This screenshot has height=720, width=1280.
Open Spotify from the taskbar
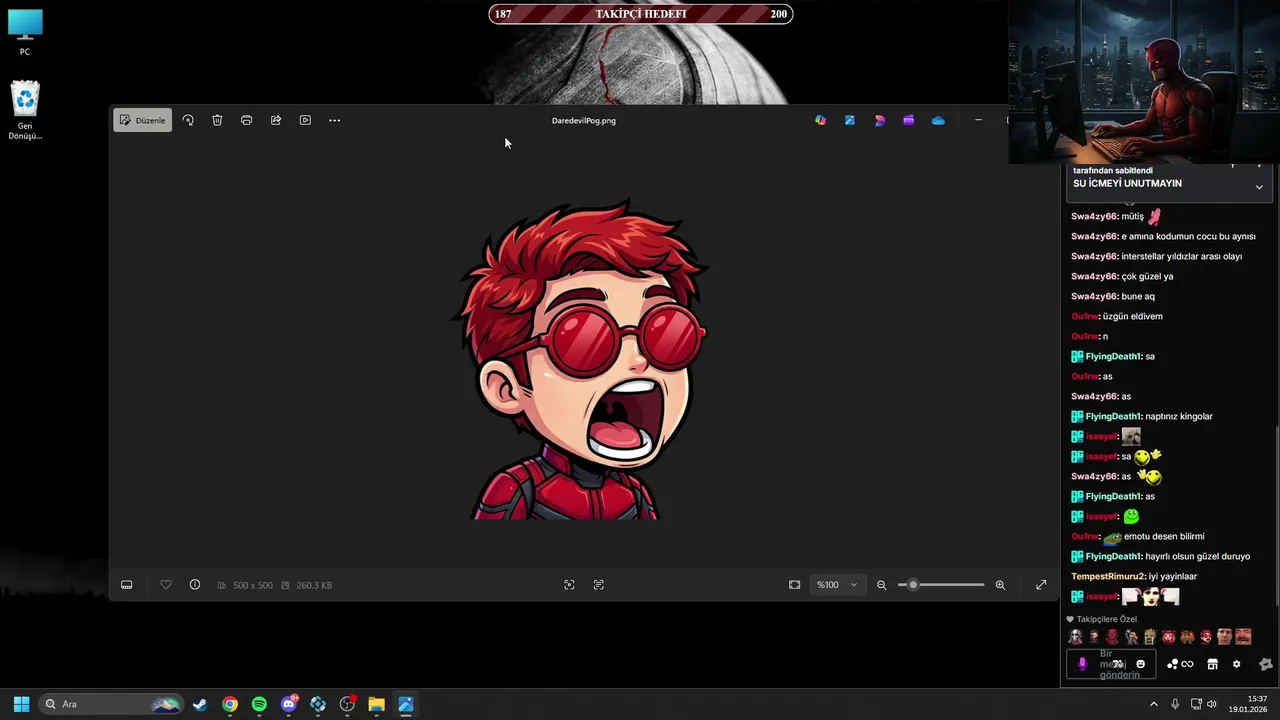click(x=259, y=704)
